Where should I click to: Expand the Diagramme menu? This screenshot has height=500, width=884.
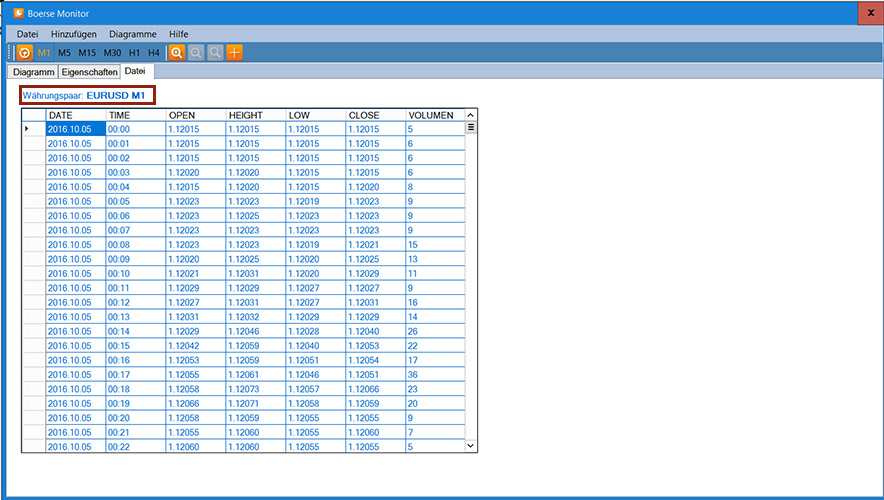pyautogui.click(x=133, y=34)
